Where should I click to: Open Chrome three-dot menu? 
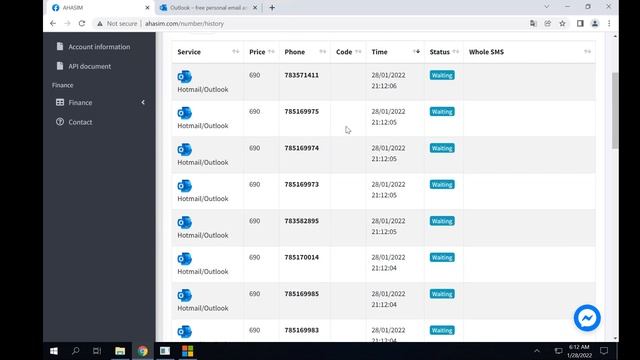[x=609, y=24]
